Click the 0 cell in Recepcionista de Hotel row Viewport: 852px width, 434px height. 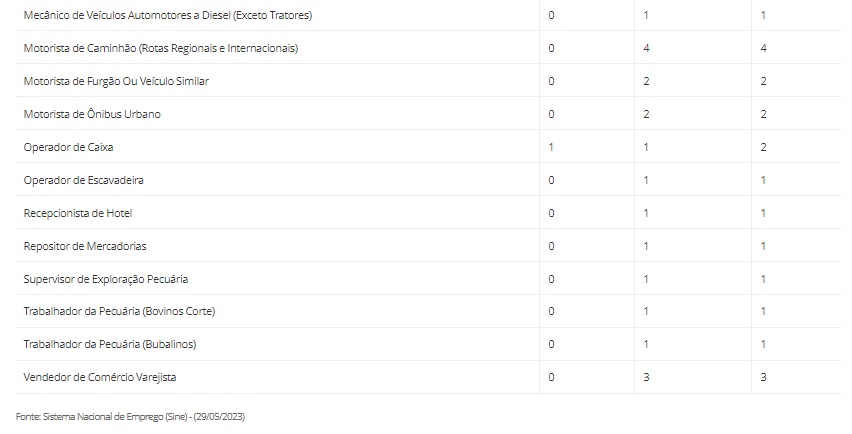coord(551,213)
